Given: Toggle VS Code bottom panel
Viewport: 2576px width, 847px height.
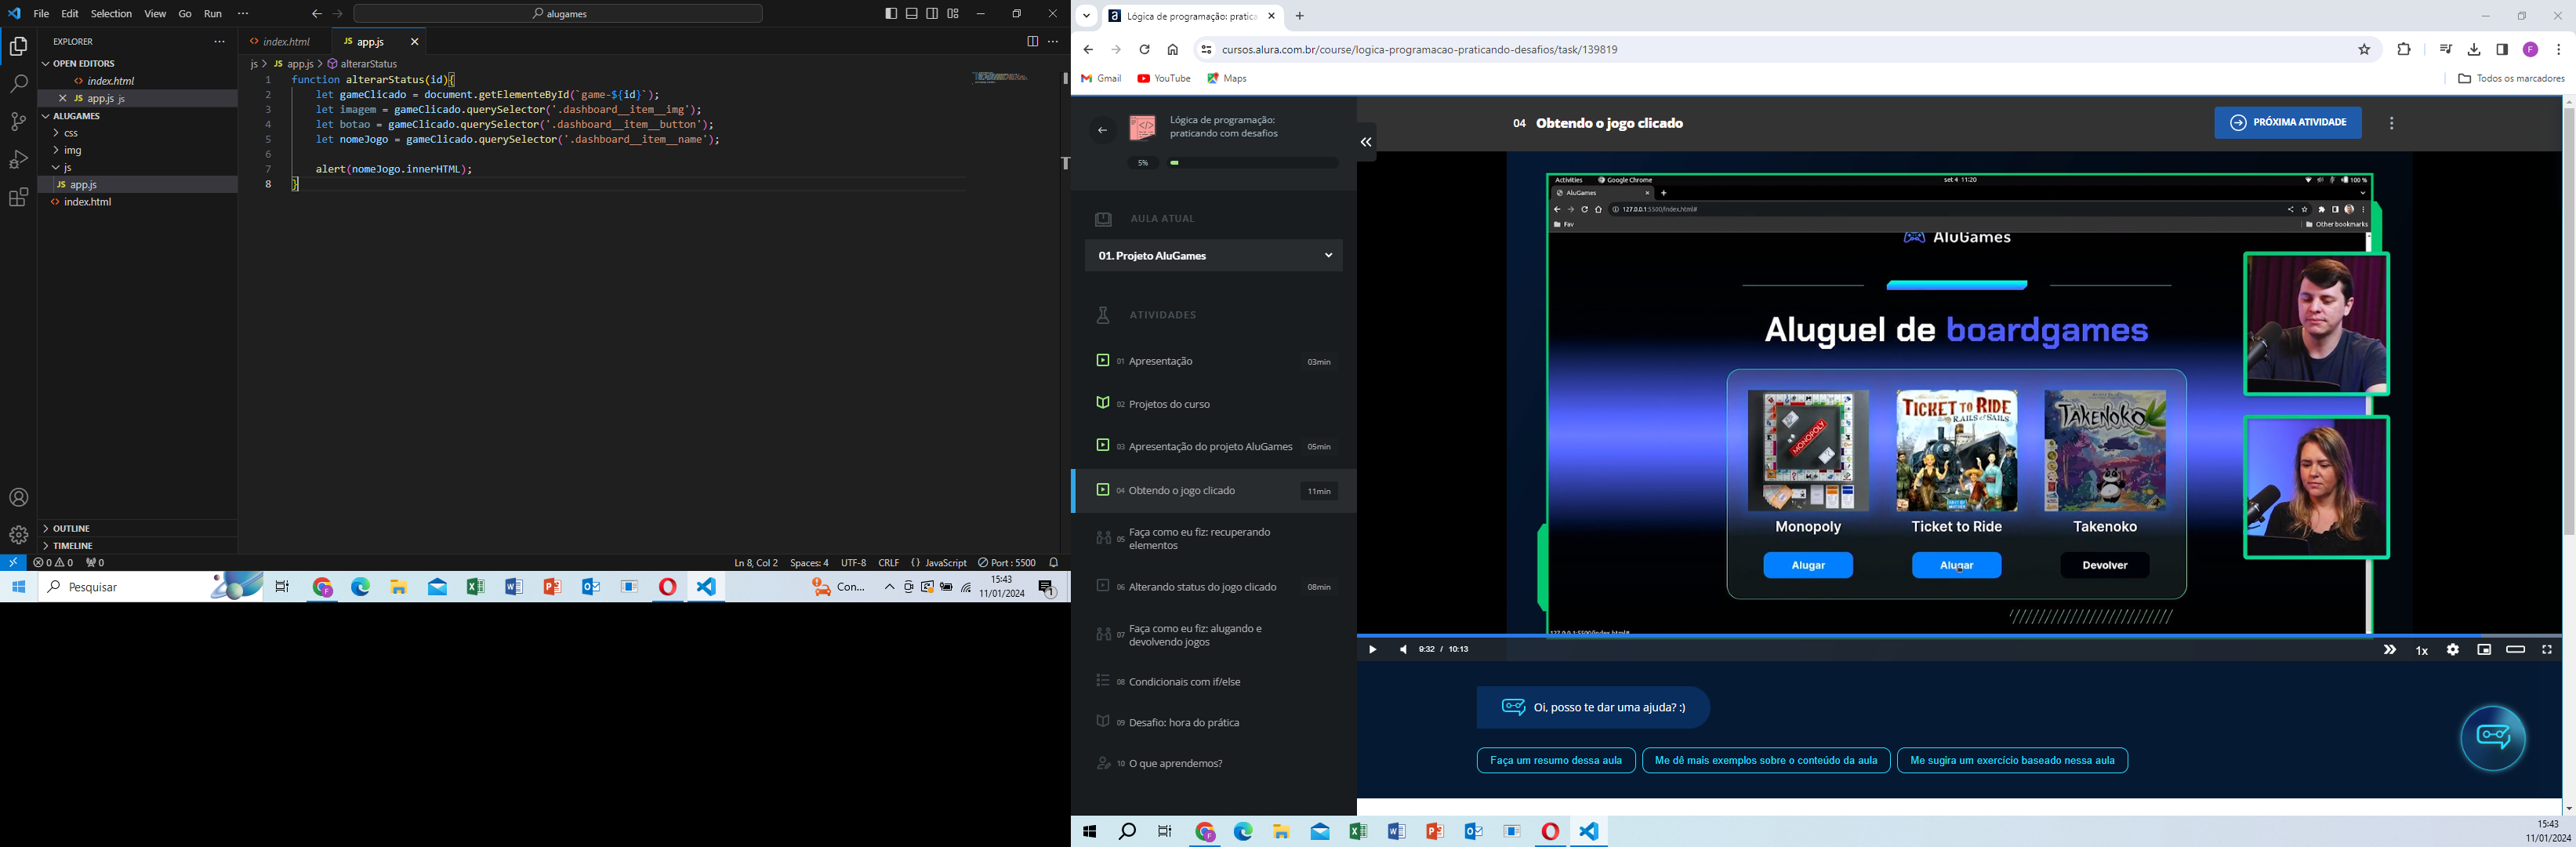Looking at the screenshot, I should (912, 14).
